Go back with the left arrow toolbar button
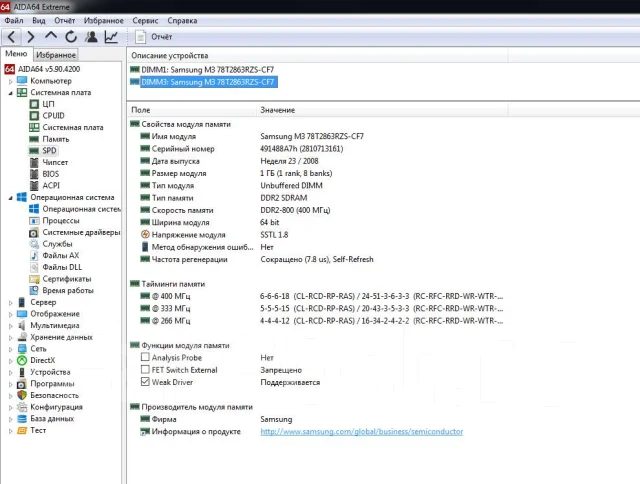Image resolution: width=640 pixels, height=484 pixels. pos(11,37)
